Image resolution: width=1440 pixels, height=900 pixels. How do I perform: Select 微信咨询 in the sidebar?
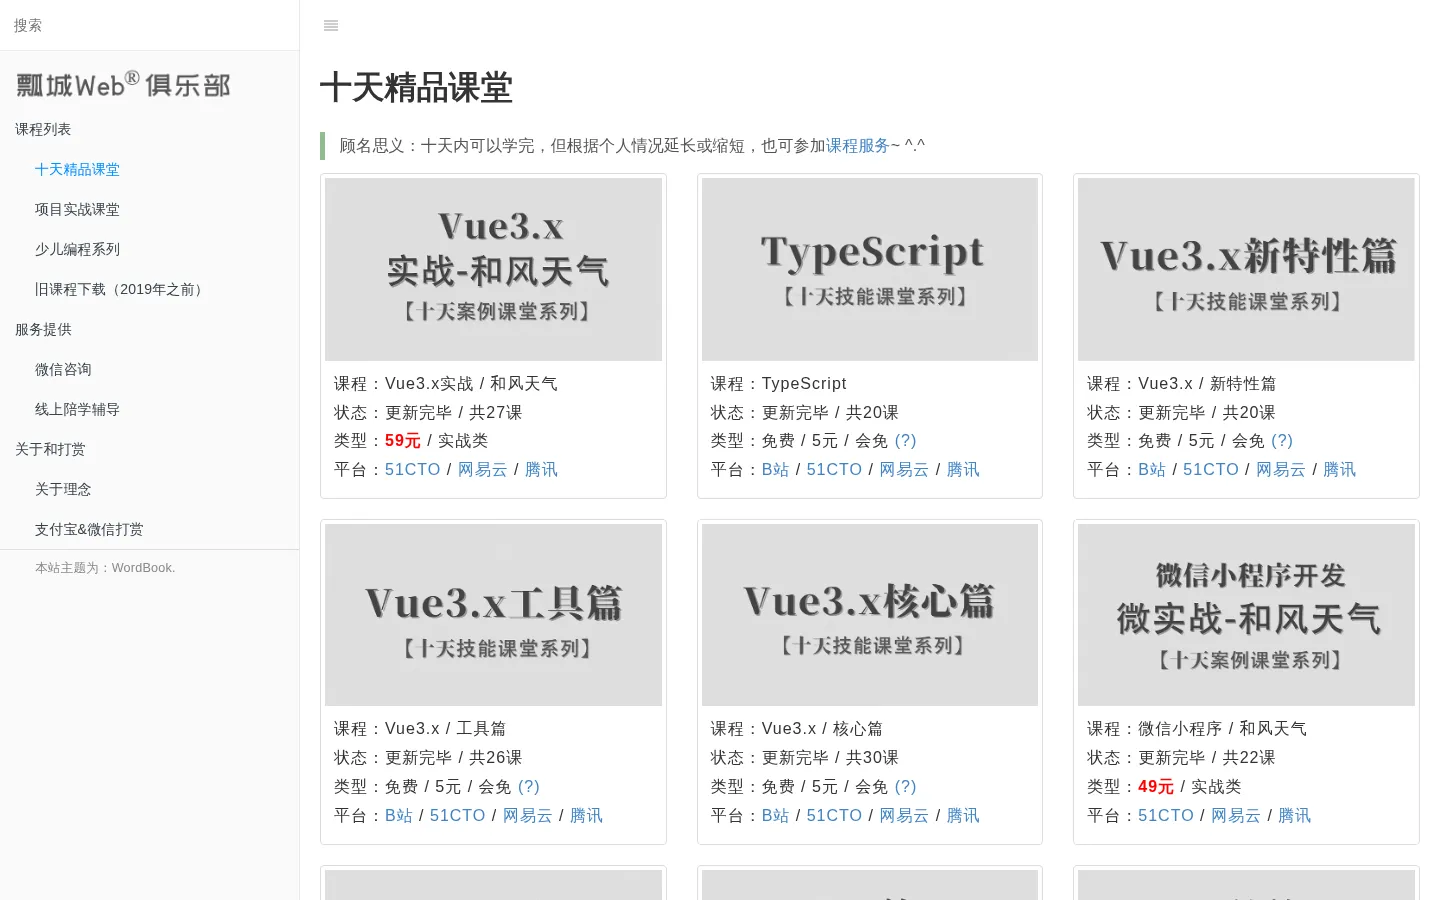(63, 370)
